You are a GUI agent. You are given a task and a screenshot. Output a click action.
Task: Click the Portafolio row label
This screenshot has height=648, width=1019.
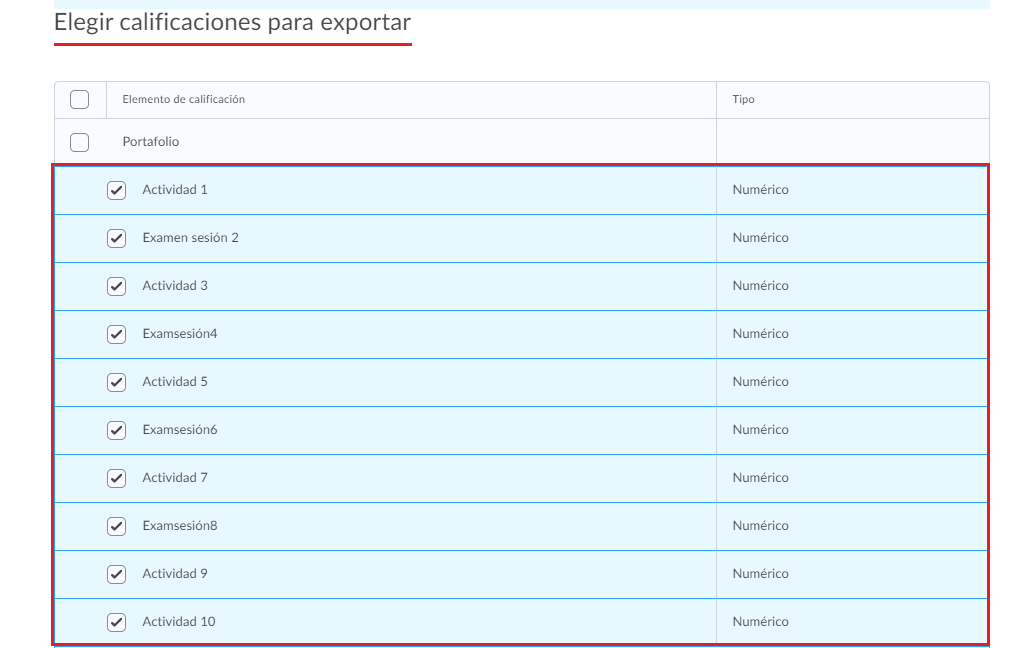pos(151,142)
